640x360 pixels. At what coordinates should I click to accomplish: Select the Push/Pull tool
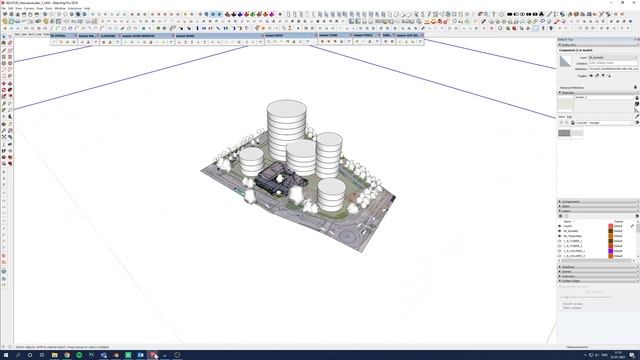pos(10,84)
